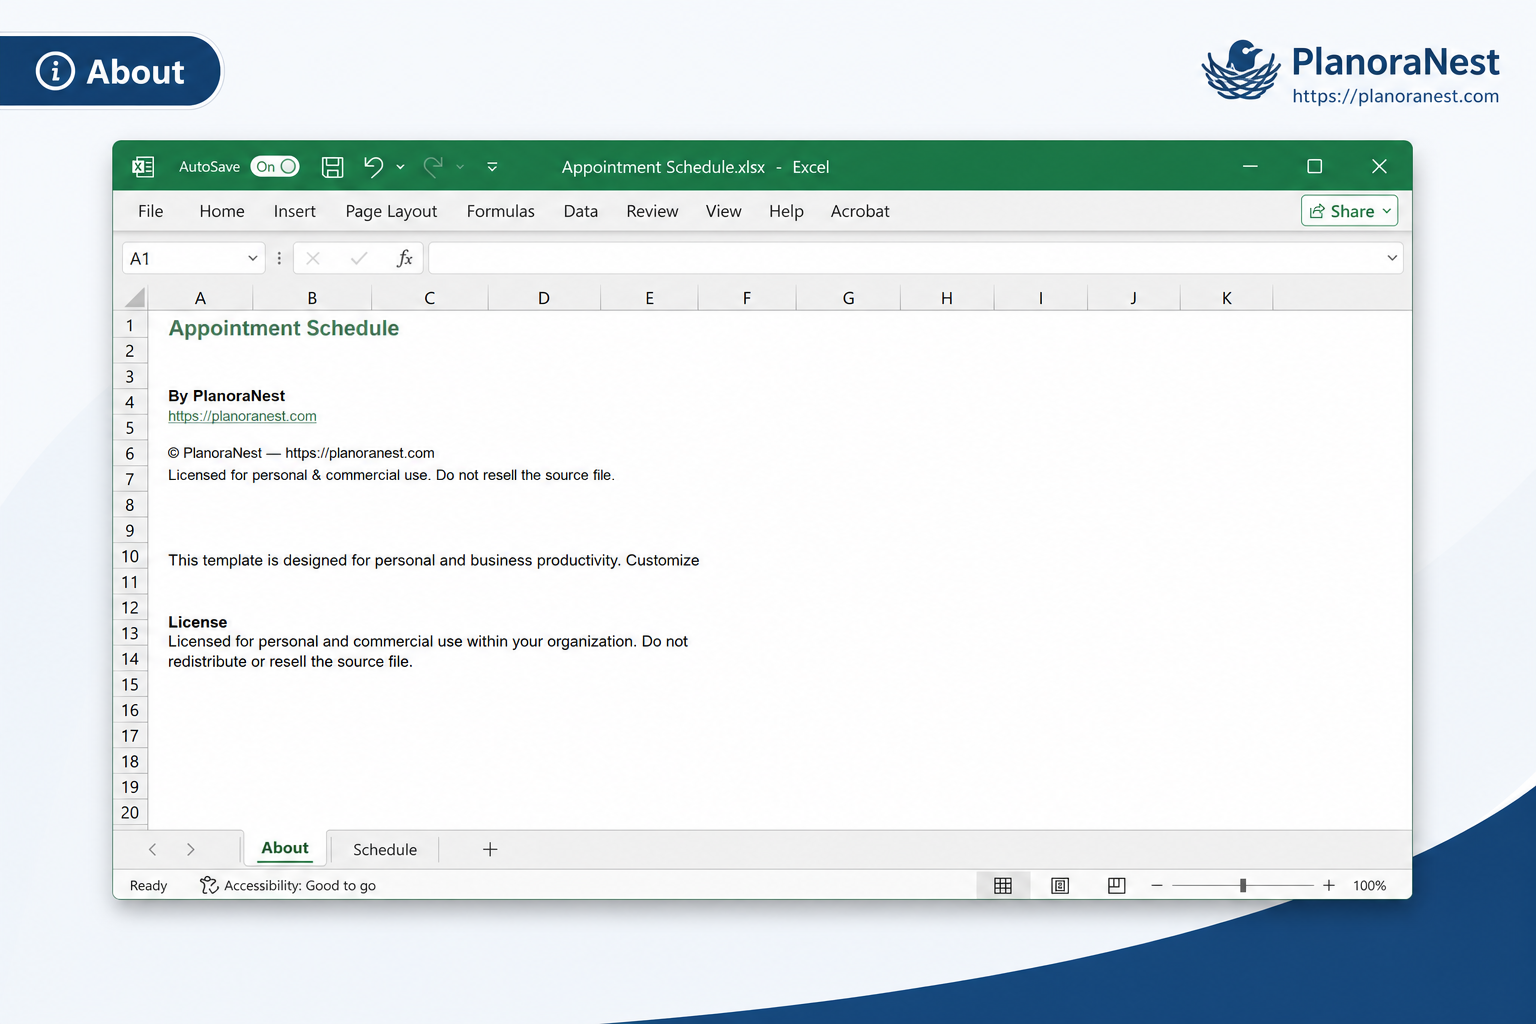Select column A header
The height and width of the screenshot is (1024, 1536).
[200, 298]
